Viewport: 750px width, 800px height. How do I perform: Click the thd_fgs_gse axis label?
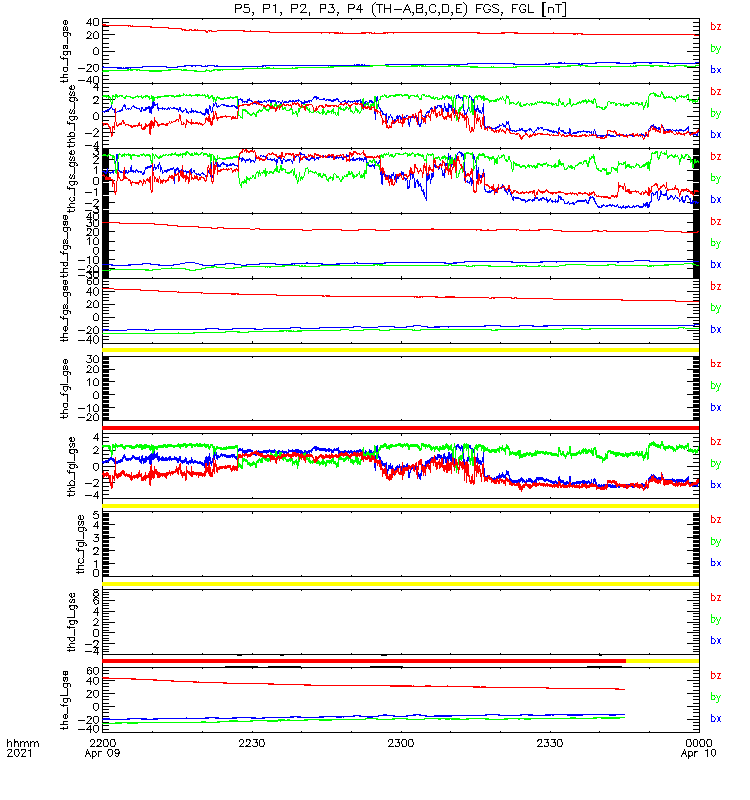tap(65, 246)
